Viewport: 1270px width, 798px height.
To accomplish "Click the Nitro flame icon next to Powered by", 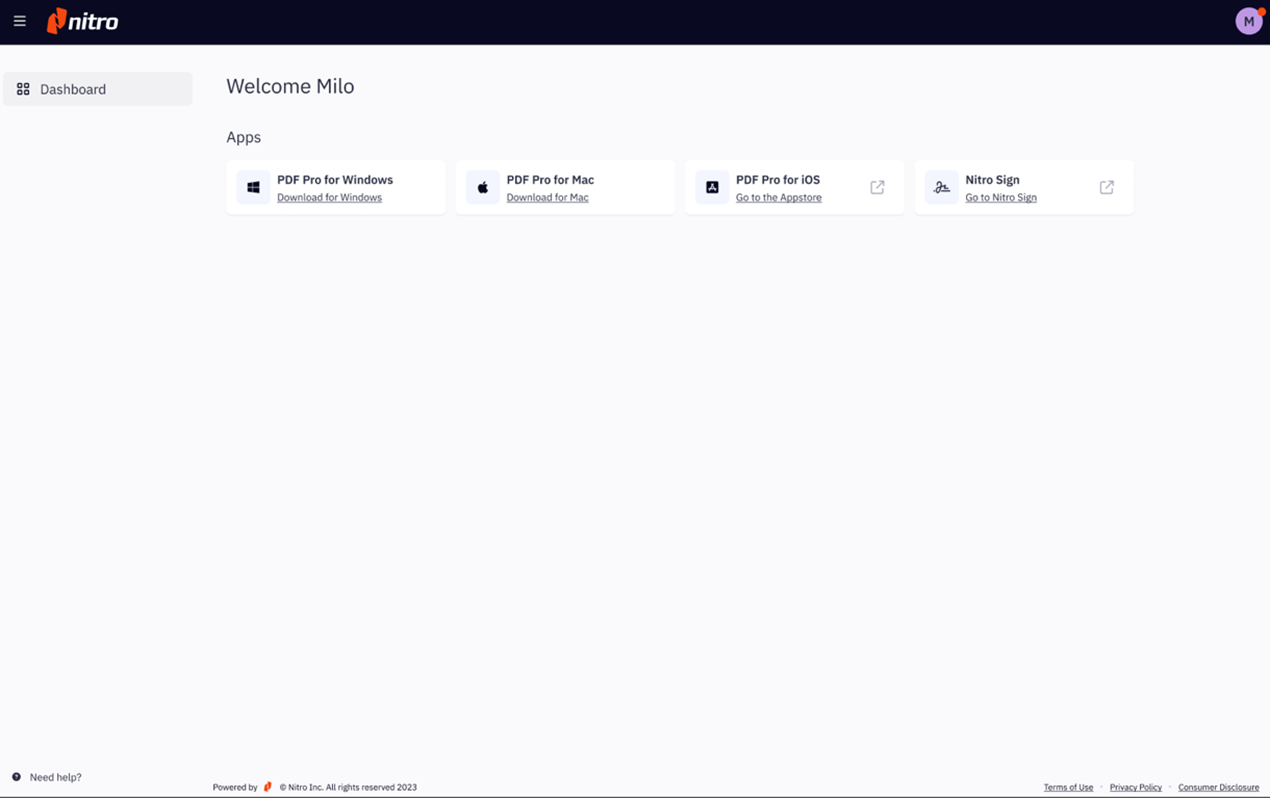I will (x=267, y=786).
